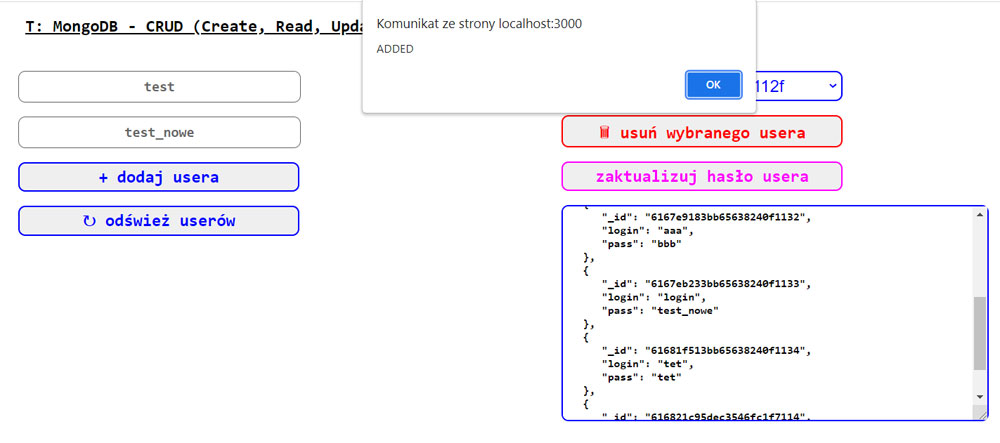Click the plus icon on dodaj usera

102,177
